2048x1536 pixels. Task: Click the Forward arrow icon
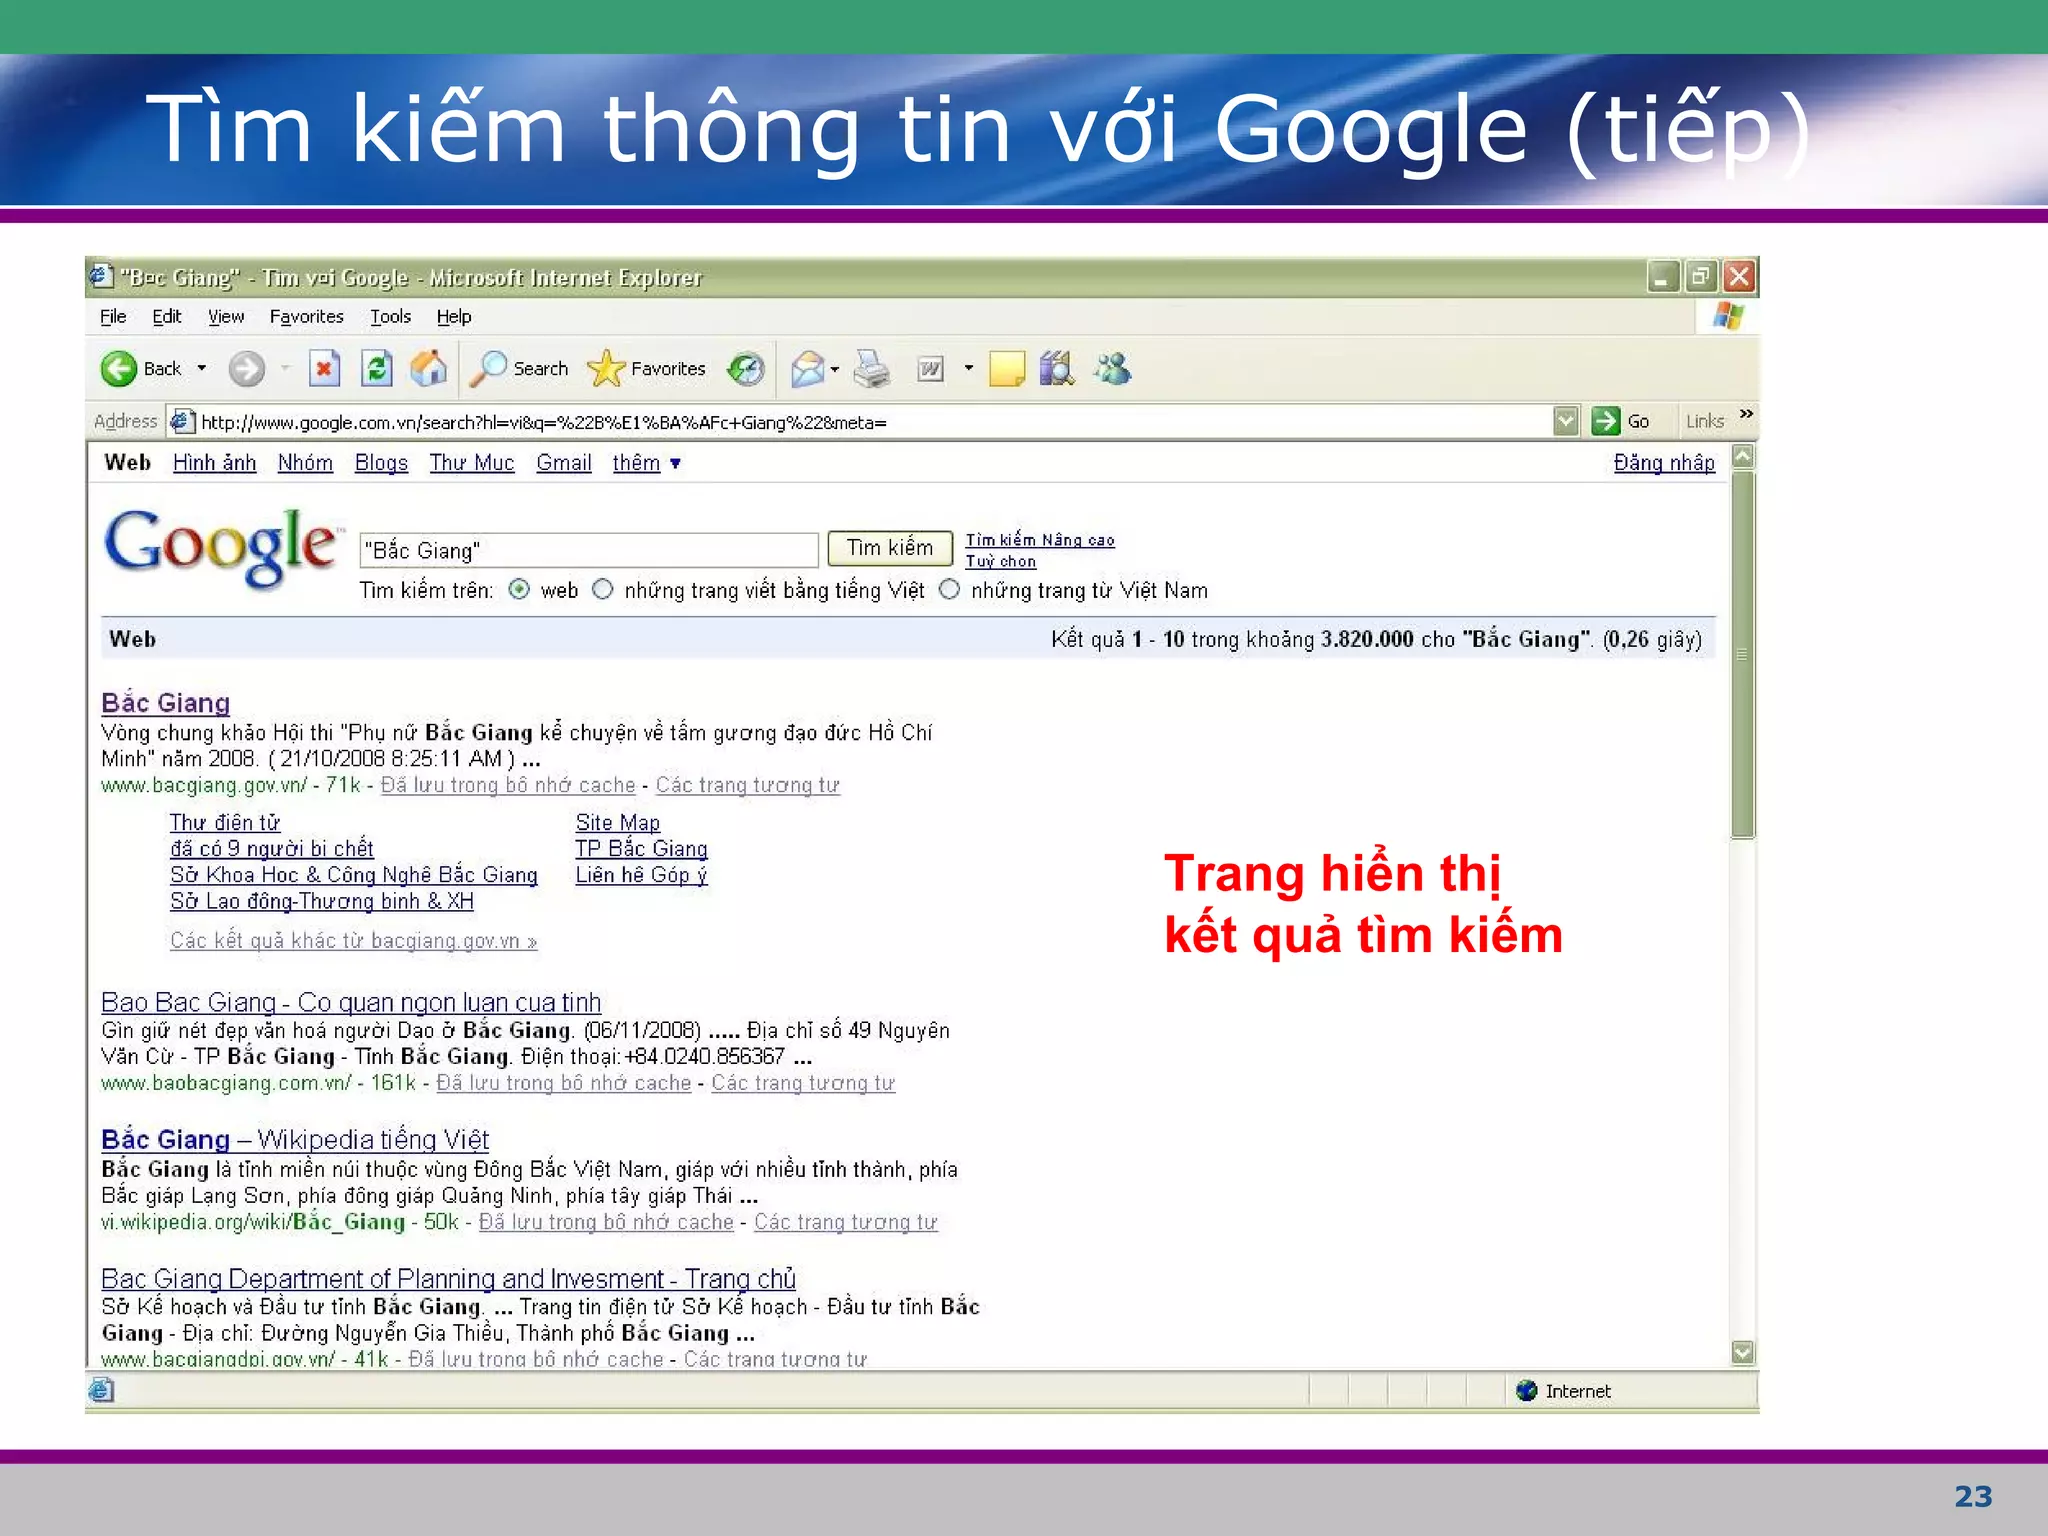(x=246, y=369)
